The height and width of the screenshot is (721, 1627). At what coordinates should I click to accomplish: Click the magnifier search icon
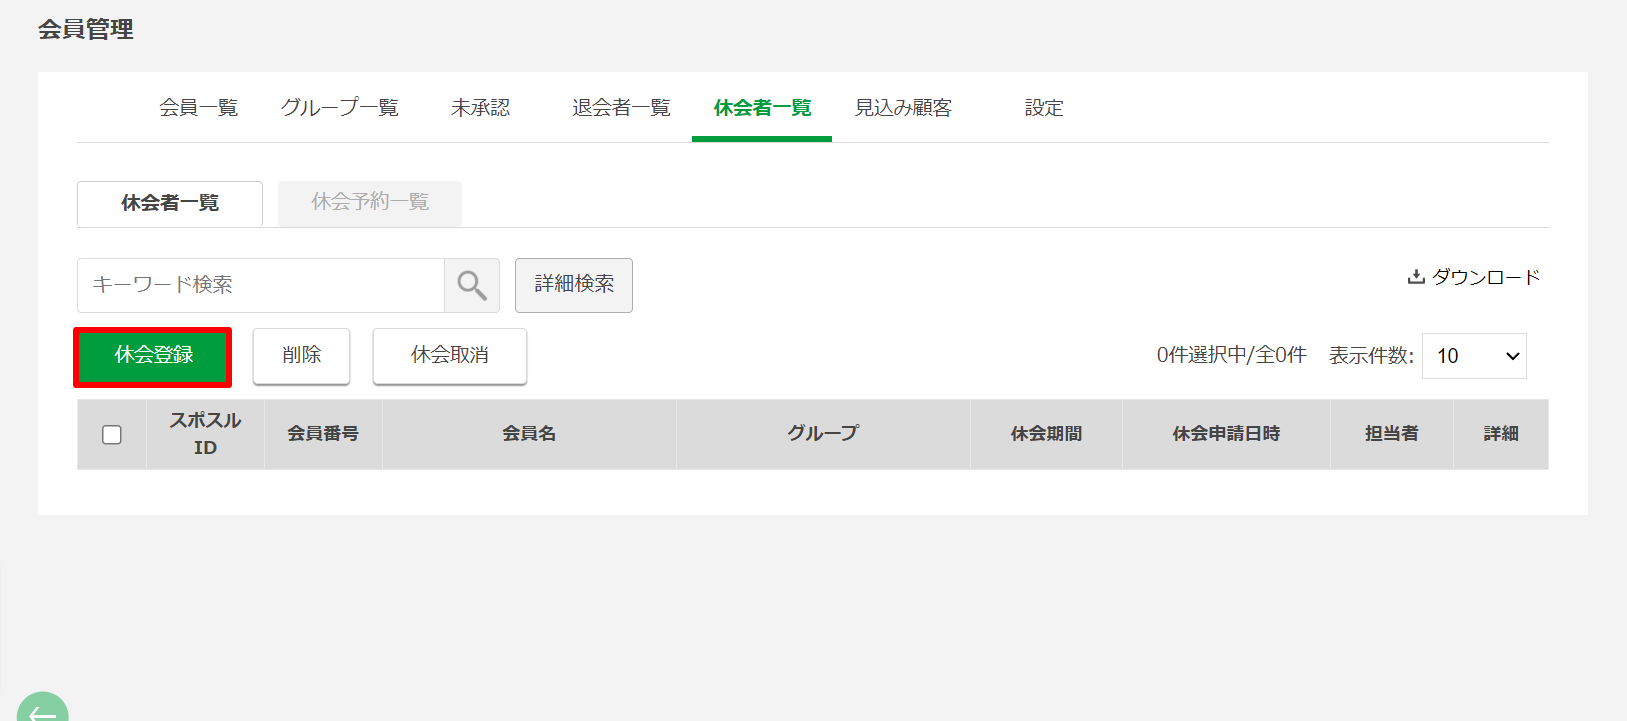[472, 285]
